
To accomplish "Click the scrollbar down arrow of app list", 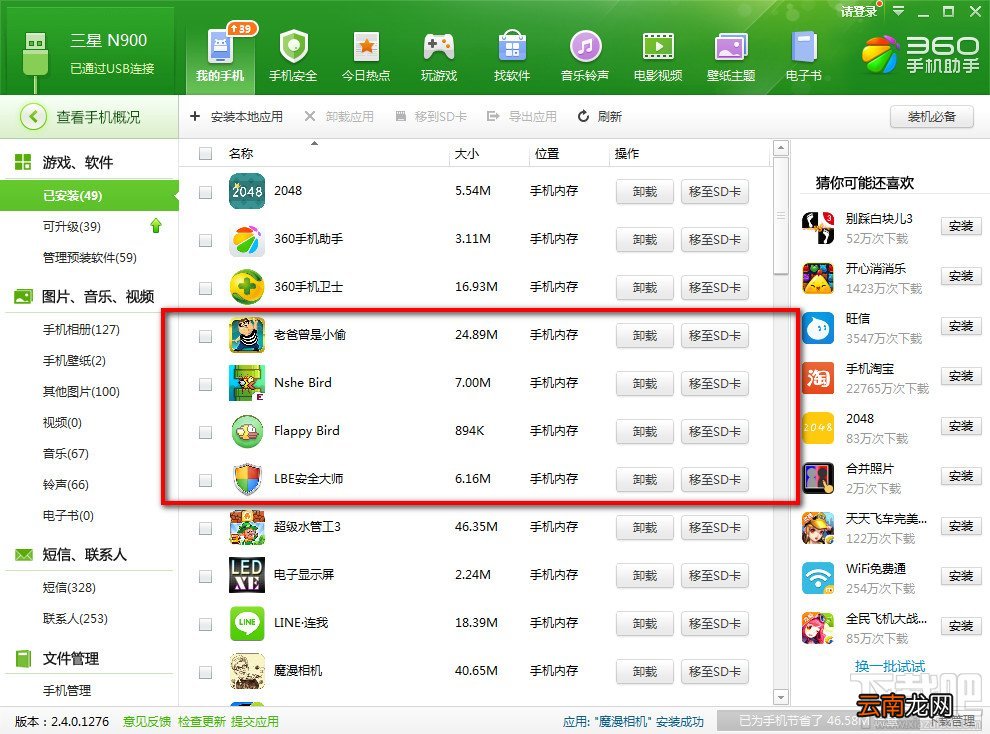I will pyautogui.click(x=781, y=697).
